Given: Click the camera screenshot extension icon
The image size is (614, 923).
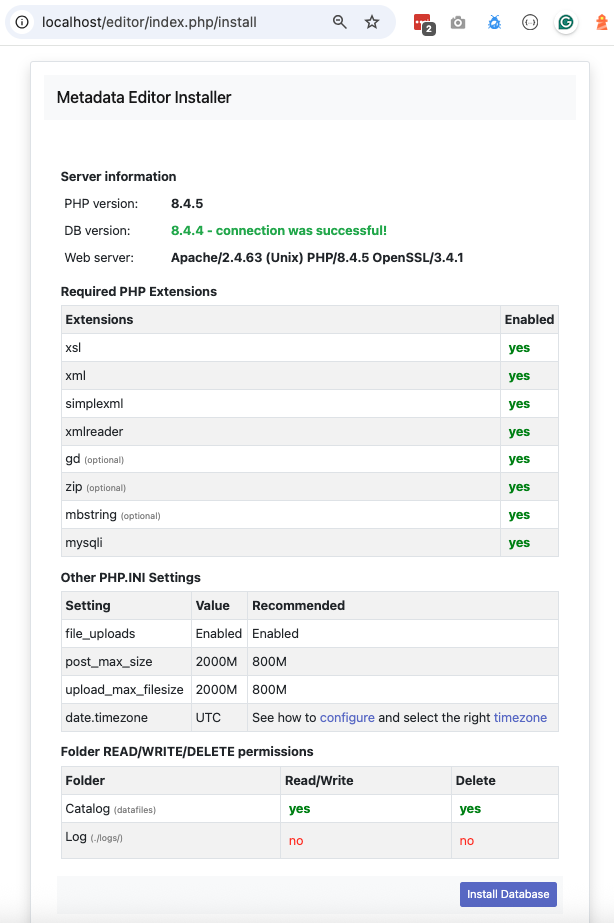Looking at the screenshot, I should point(458,22).
